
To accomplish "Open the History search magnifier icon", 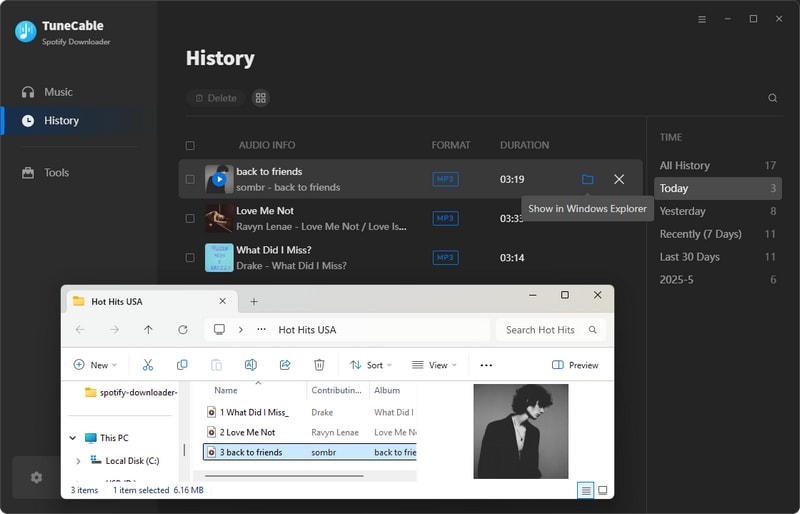I will click(772, 98).
